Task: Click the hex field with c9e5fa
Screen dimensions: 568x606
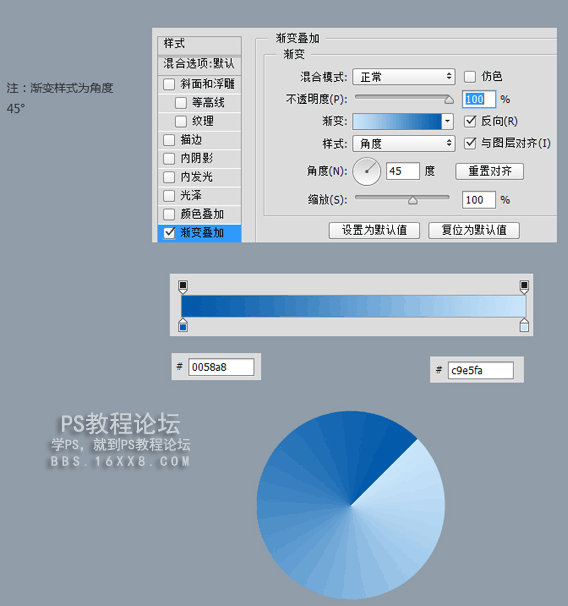Action: click(x=481, y=370)
